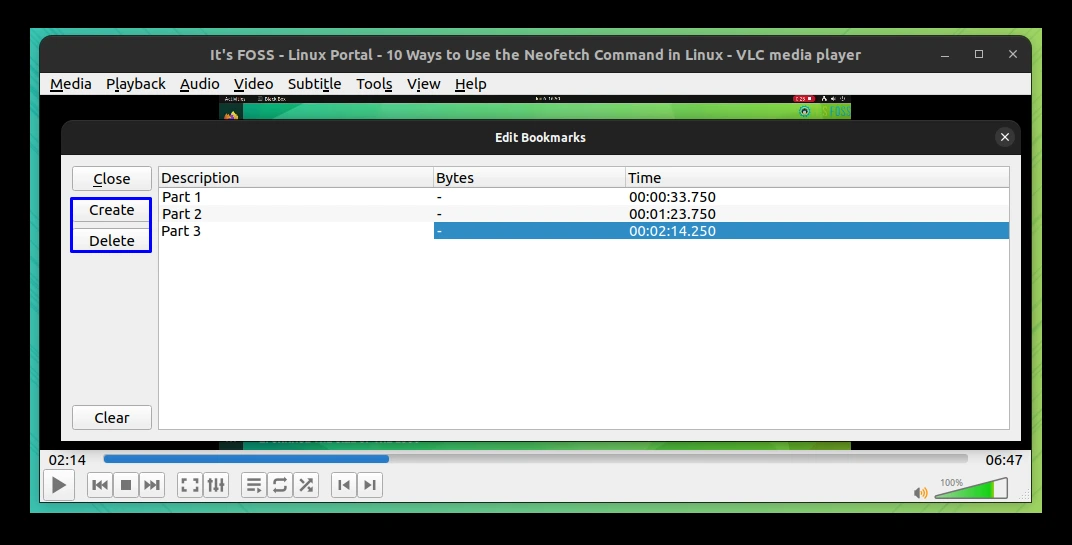
Task: Skip to next media in playlist
Action: [x=152, y=485]
